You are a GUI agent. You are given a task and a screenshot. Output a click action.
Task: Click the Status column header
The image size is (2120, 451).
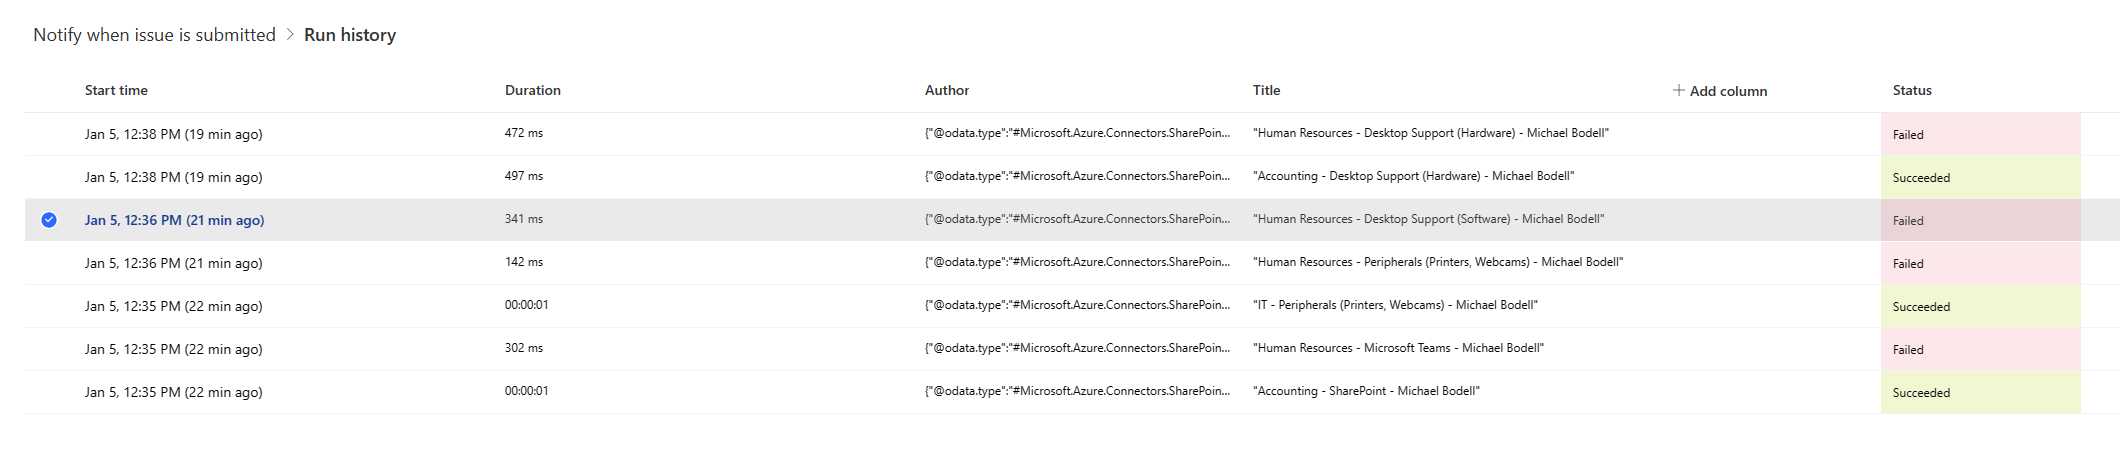(1912, 90)
